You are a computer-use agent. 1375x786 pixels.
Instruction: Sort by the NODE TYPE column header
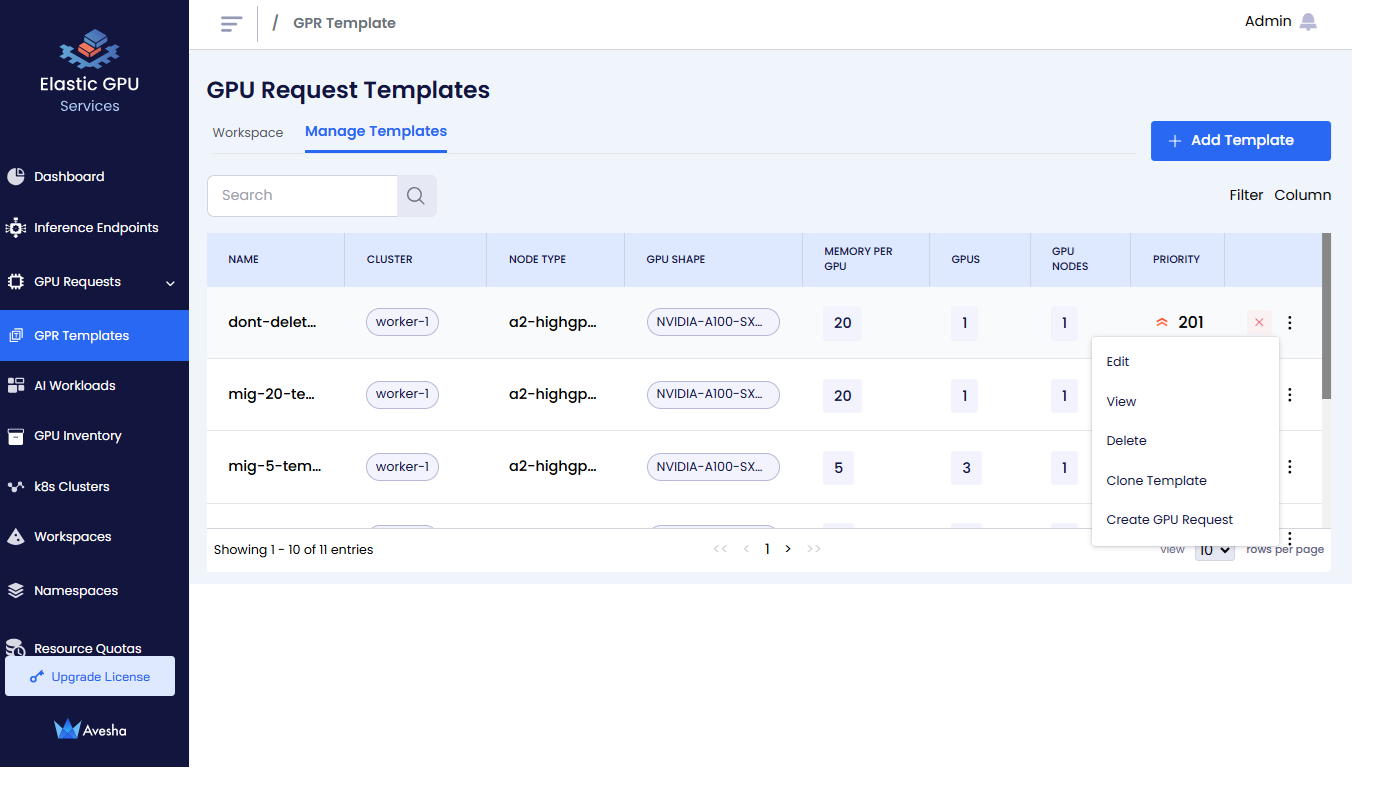coord(537,259)
